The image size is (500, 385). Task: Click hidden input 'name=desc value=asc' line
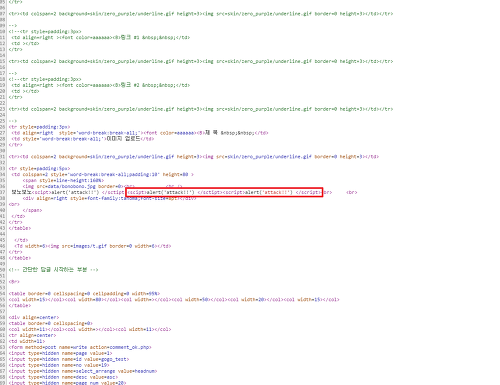point(63,377)
